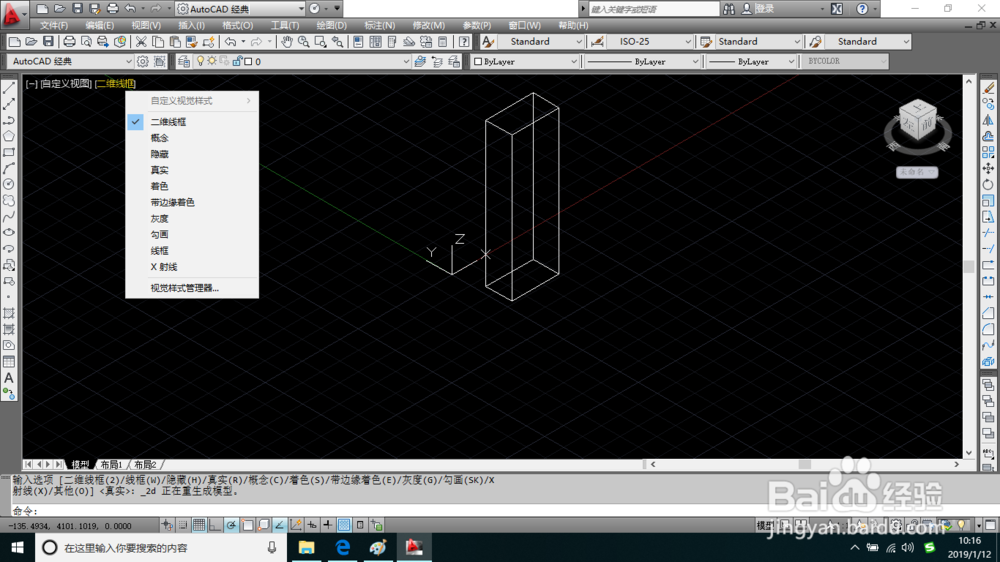Open the 修改(M) menu

tap(429, 26)
